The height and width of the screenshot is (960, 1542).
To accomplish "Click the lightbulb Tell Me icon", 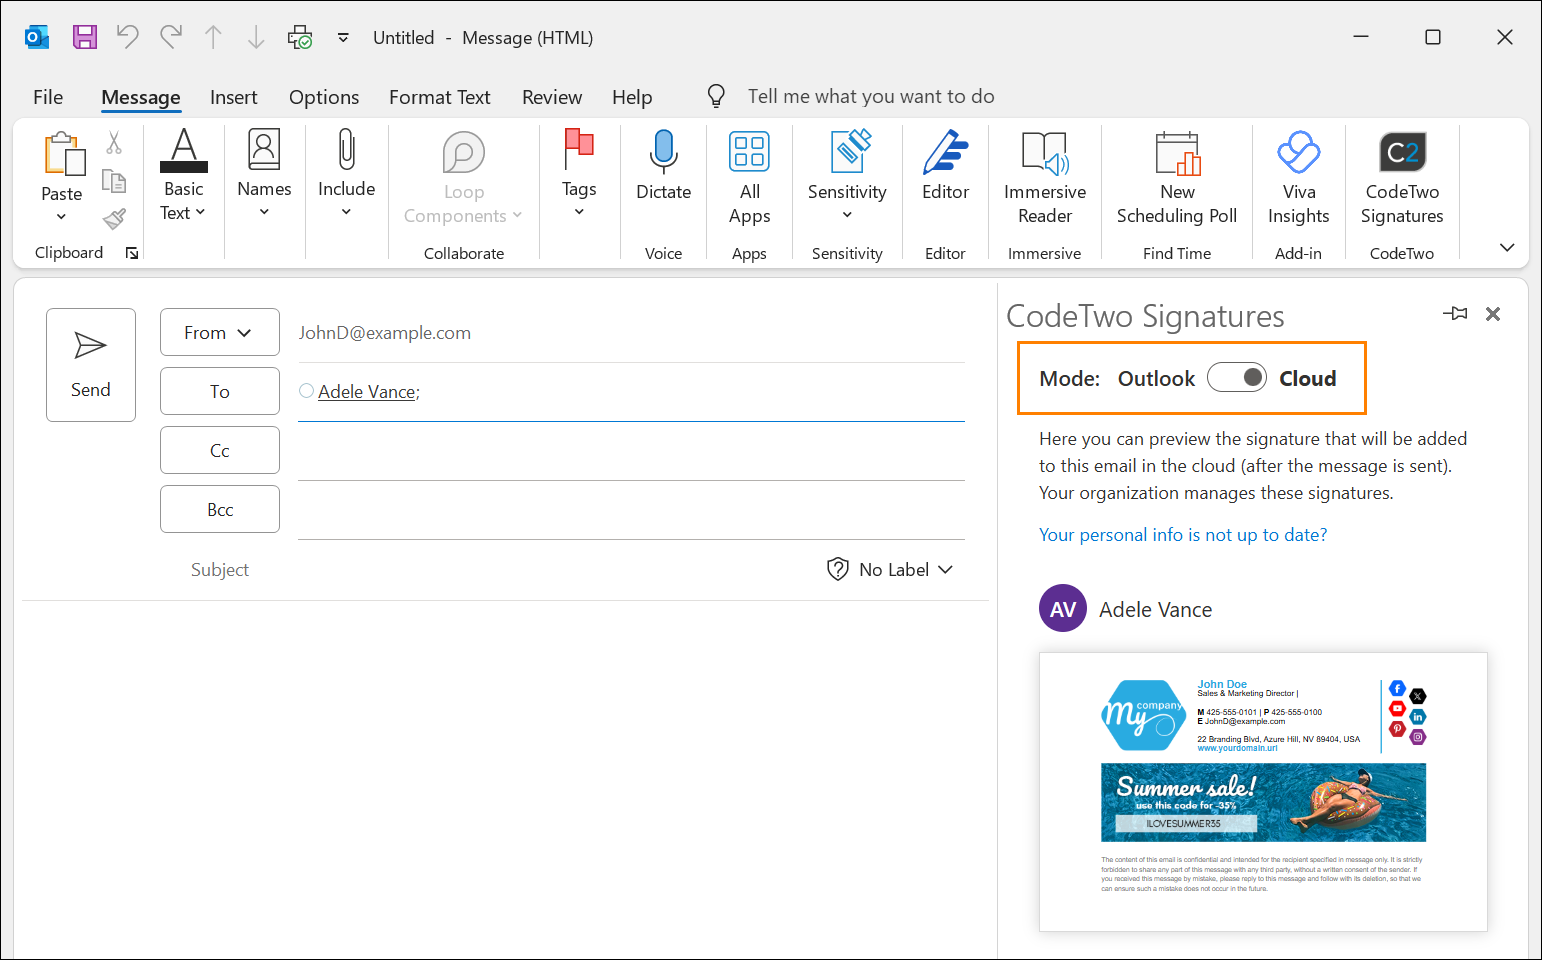I will pos(716,96).
